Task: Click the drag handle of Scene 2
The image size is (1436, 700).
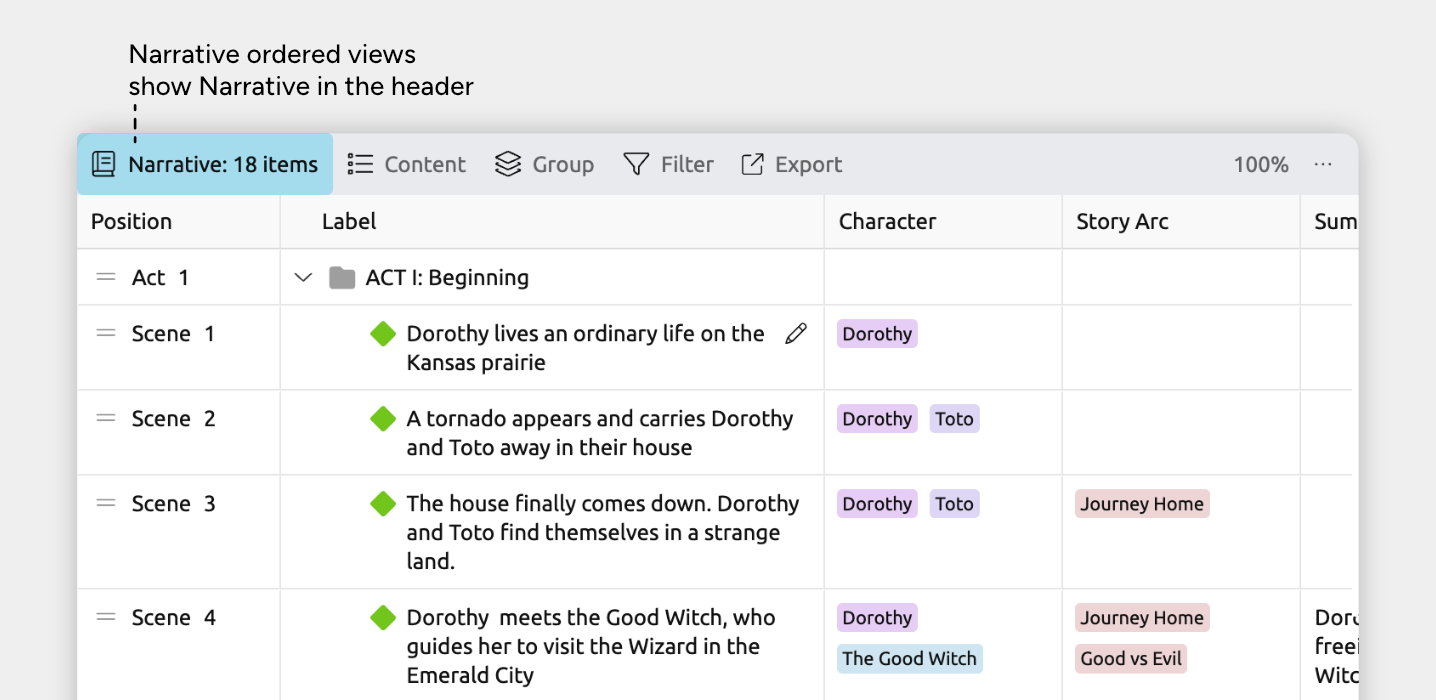Action: tap(106, 418)
